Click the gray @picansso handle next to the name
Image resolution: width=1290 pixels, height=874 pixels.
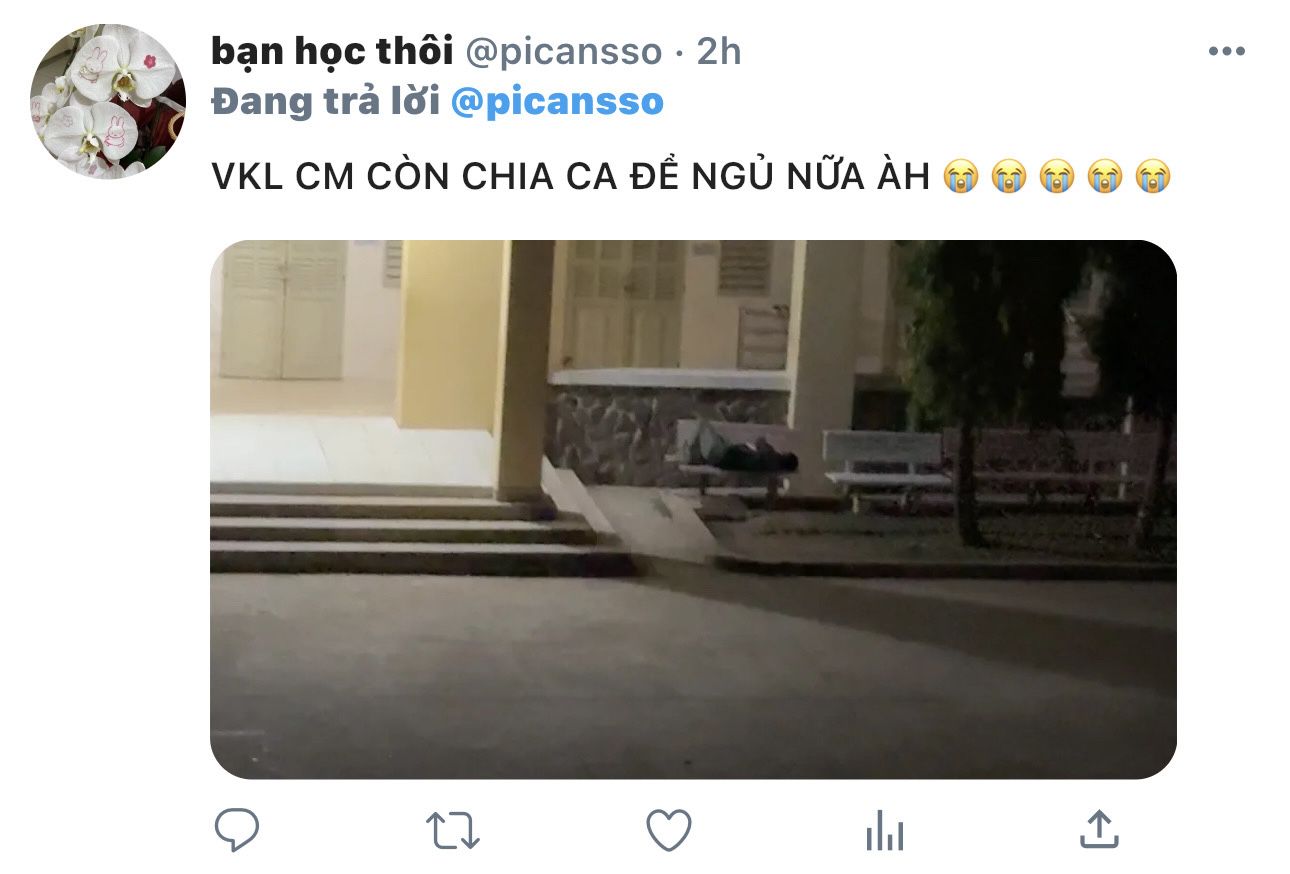tap(563, 52)
